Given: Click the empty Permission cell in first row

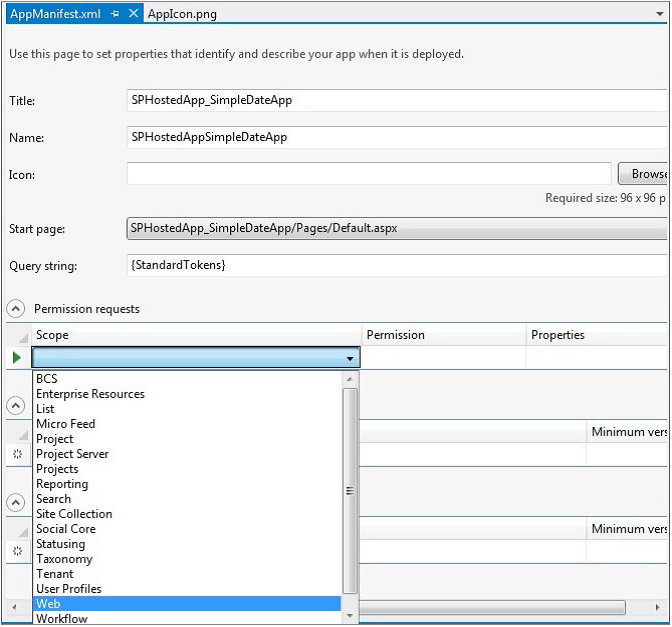Looking at the screenshot, I should tap(444, 357).
